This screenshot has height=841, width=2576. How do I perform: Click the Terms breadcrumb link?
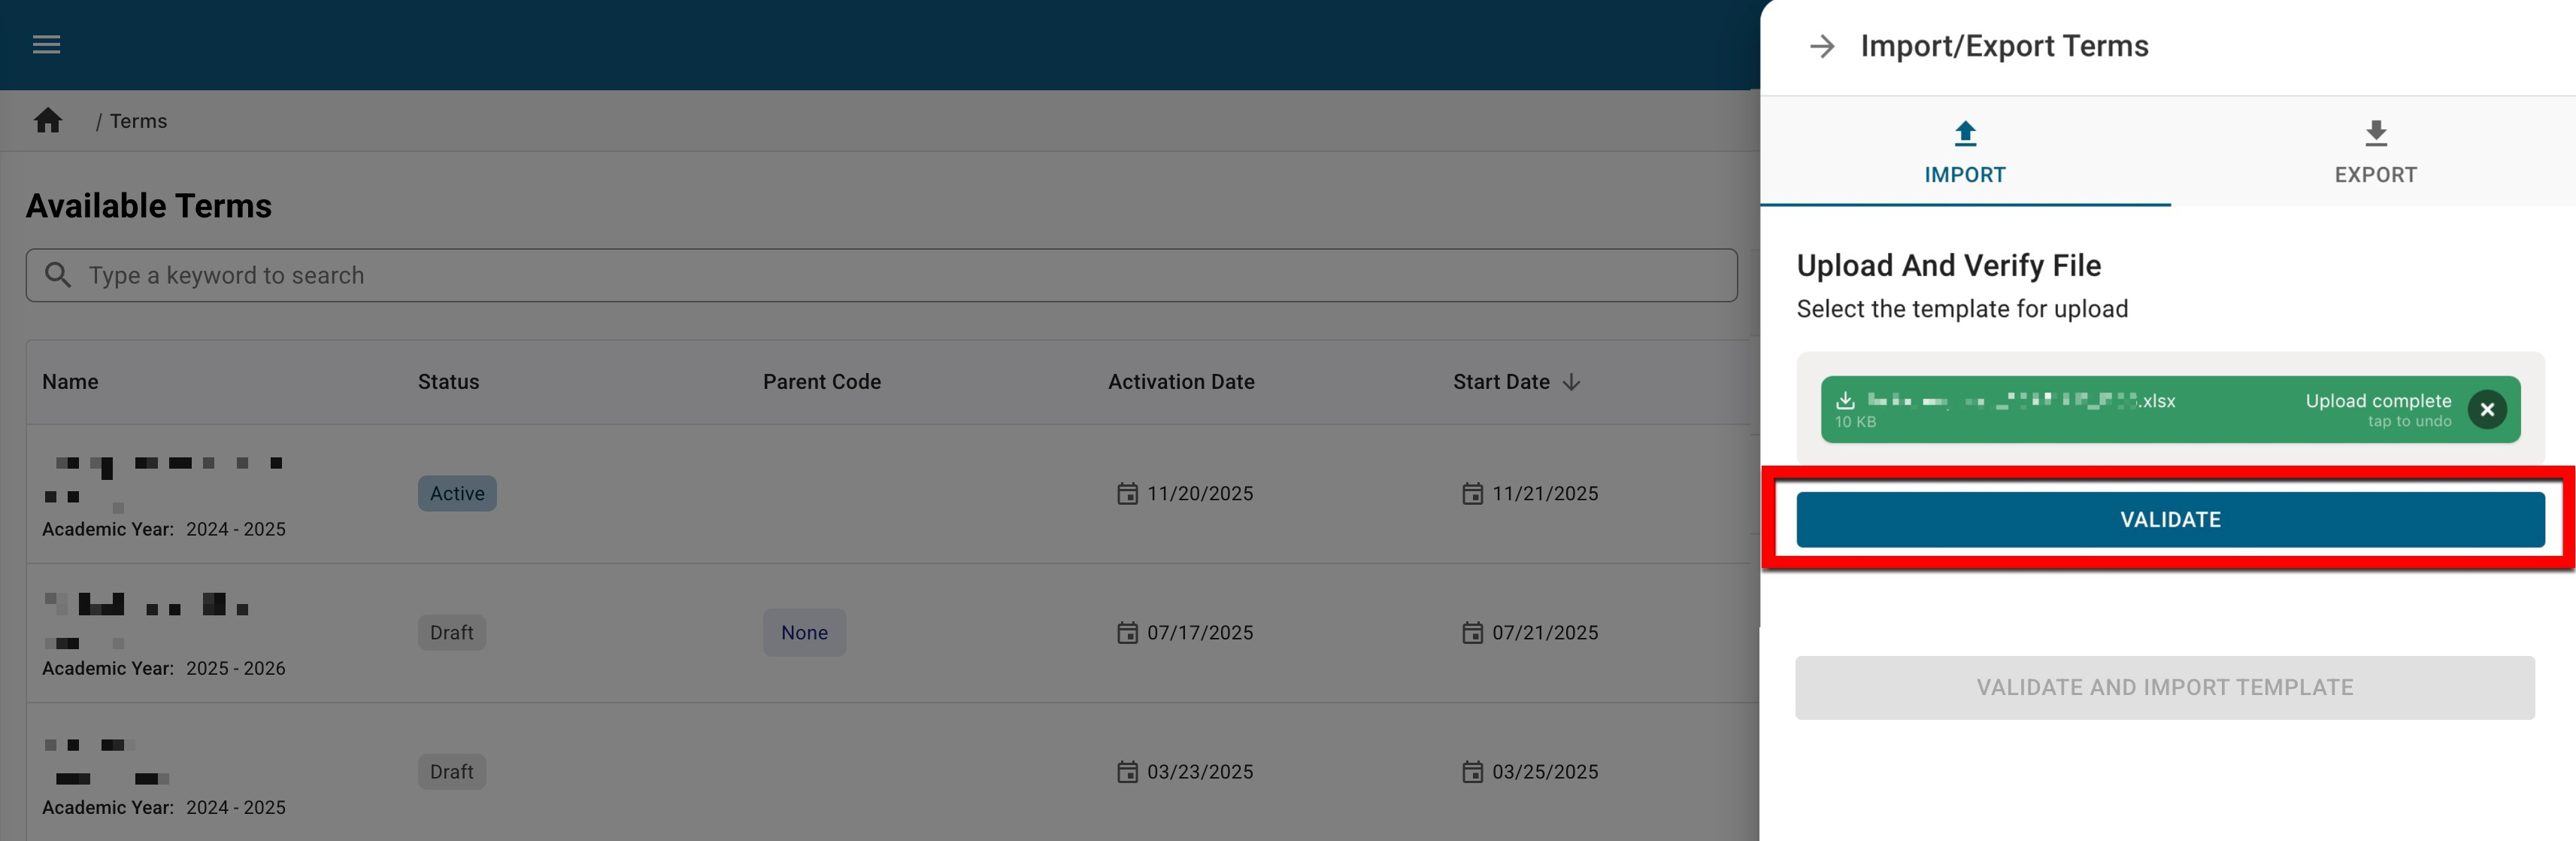[138, 121]
